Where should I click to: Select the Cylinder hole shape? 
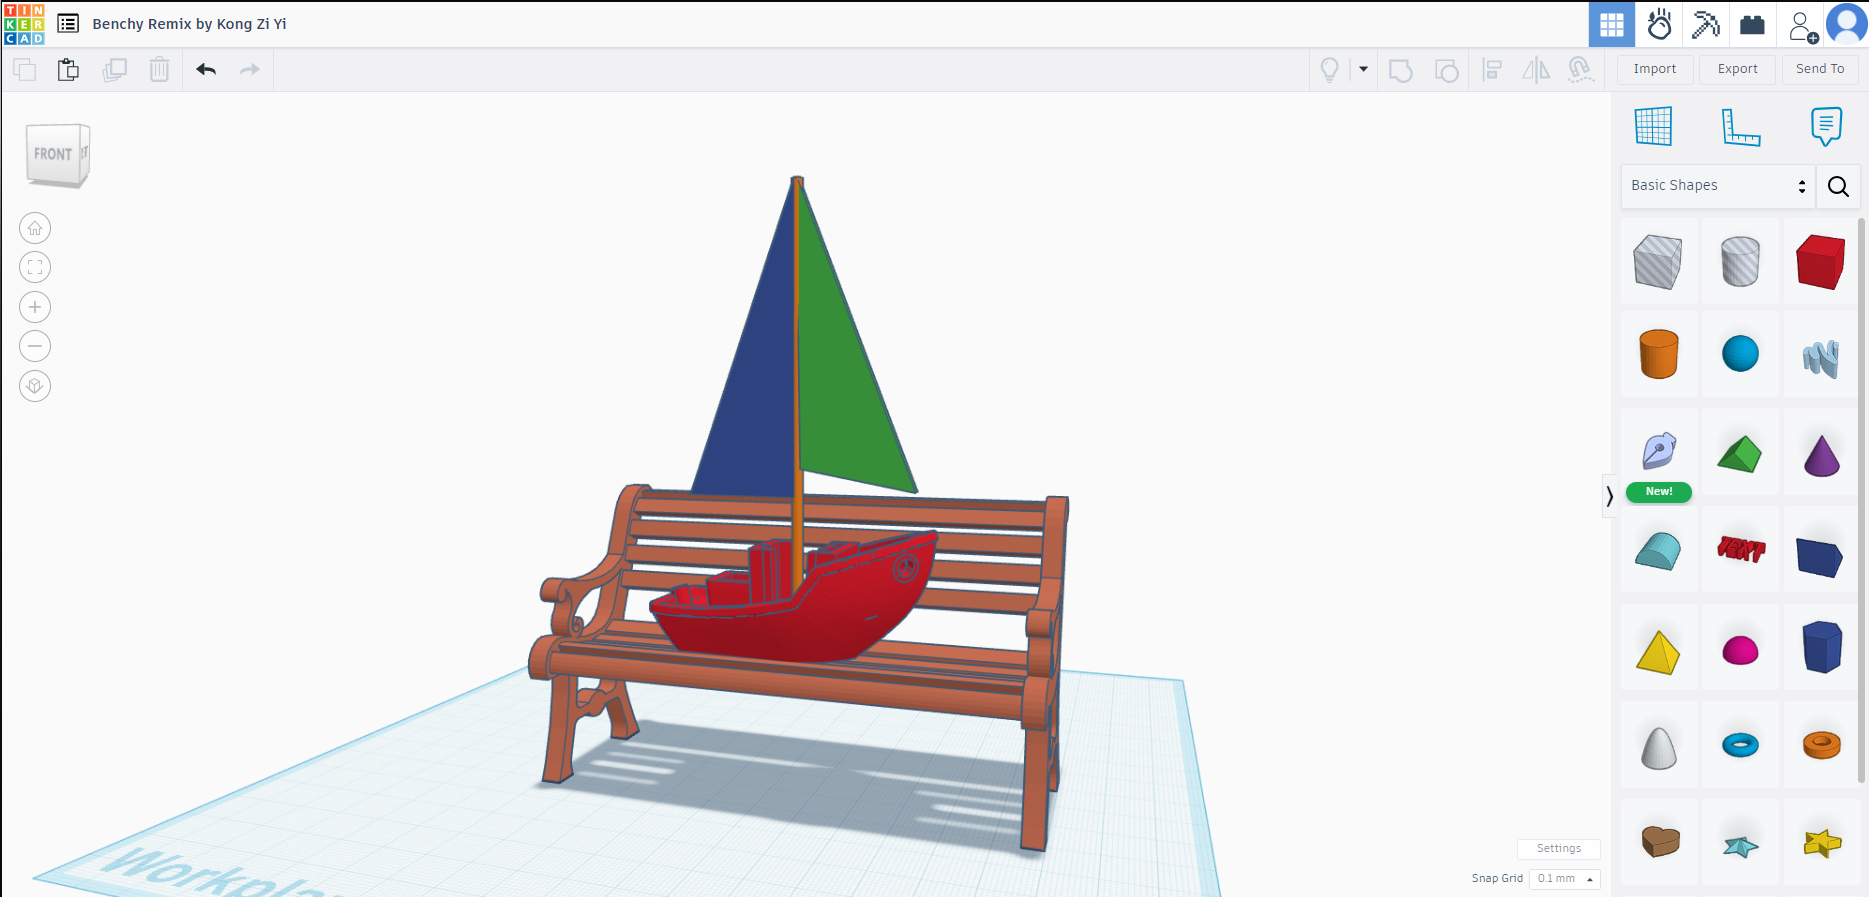pos(1740,262)
